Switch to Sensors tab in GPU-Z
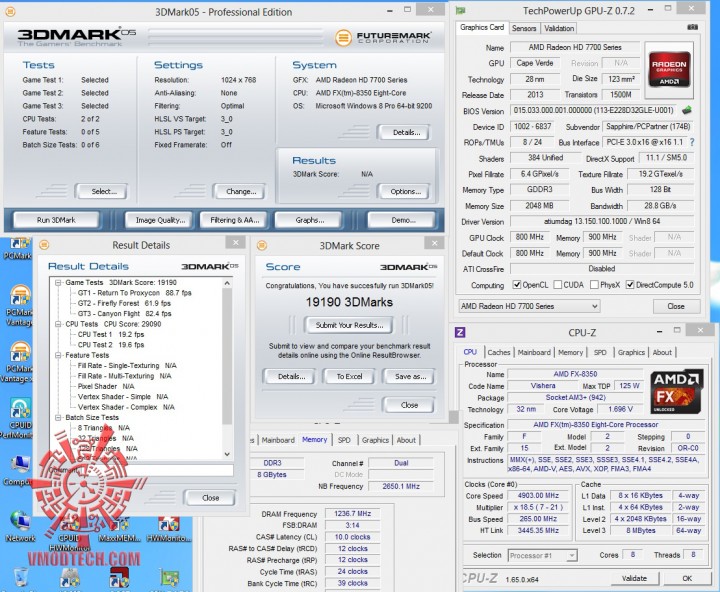The image size is (720, 592). point(524,28)
